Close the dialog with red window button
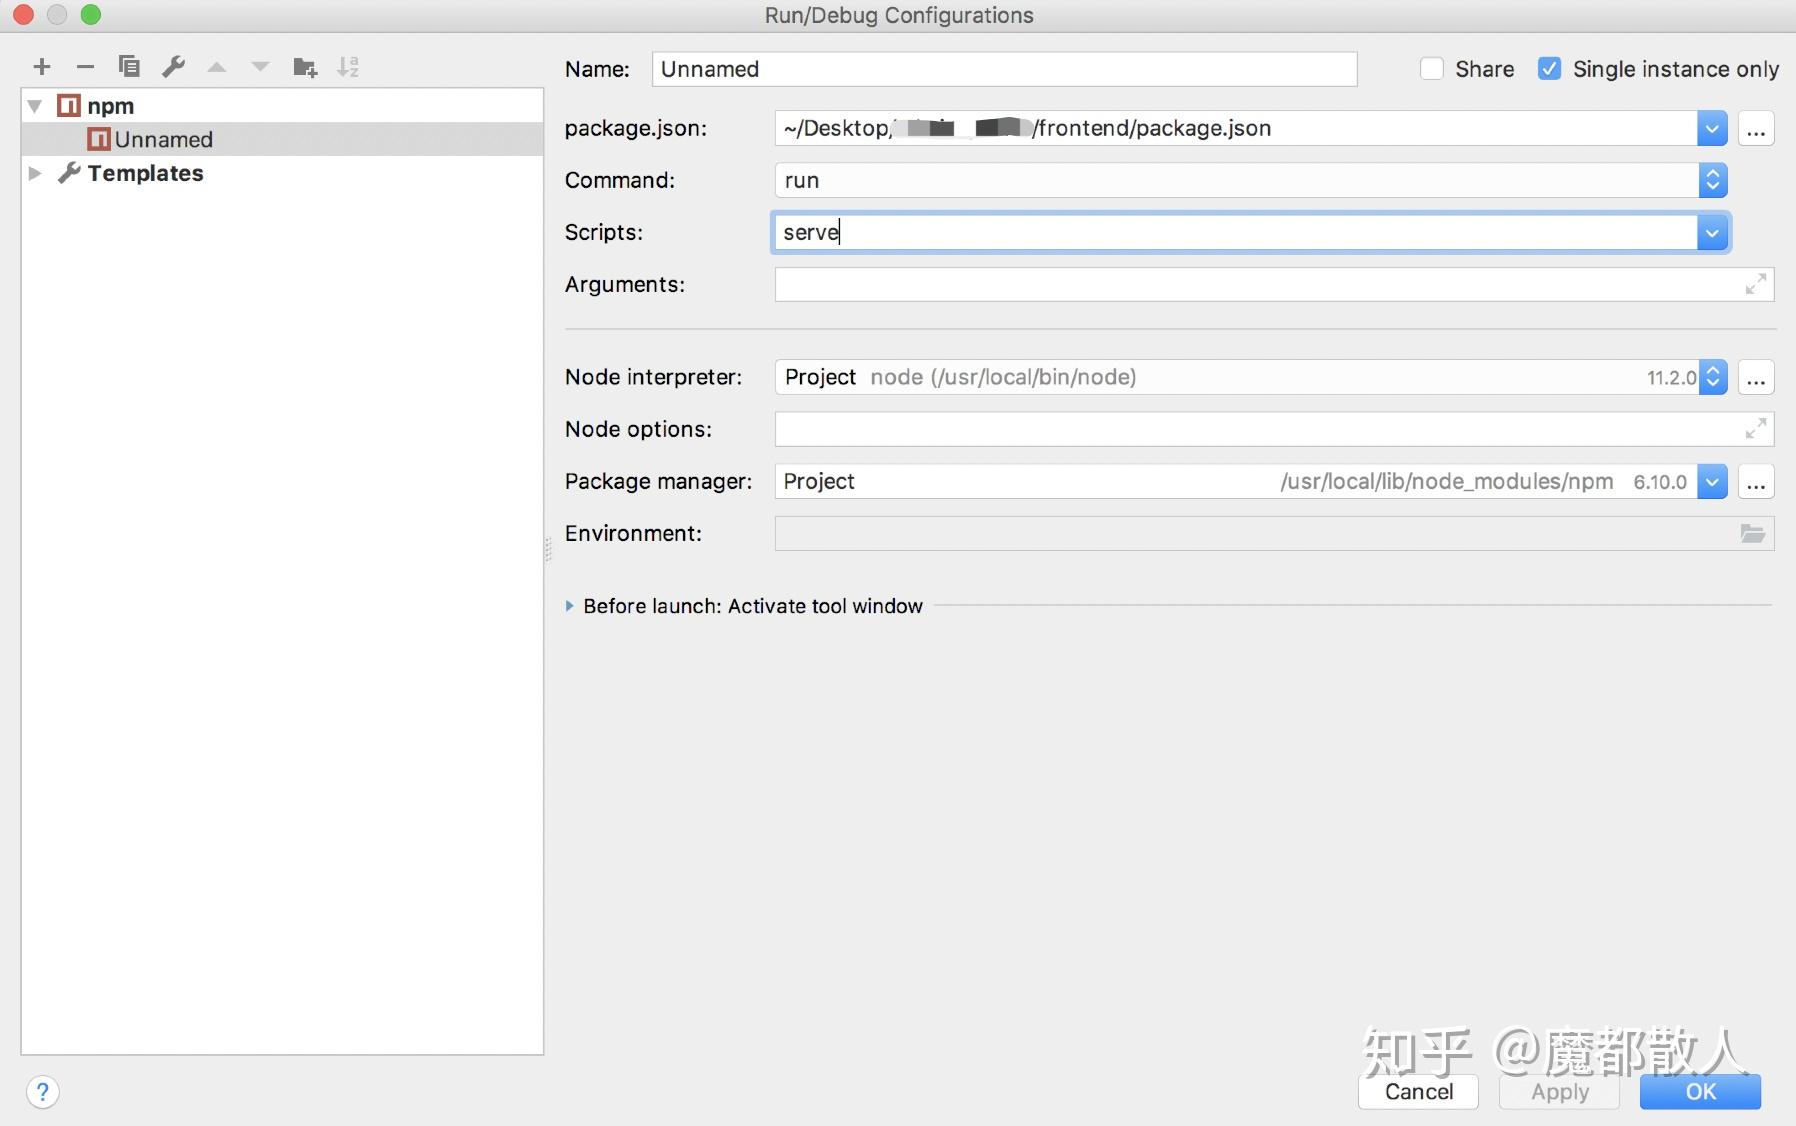 point(24,15)
